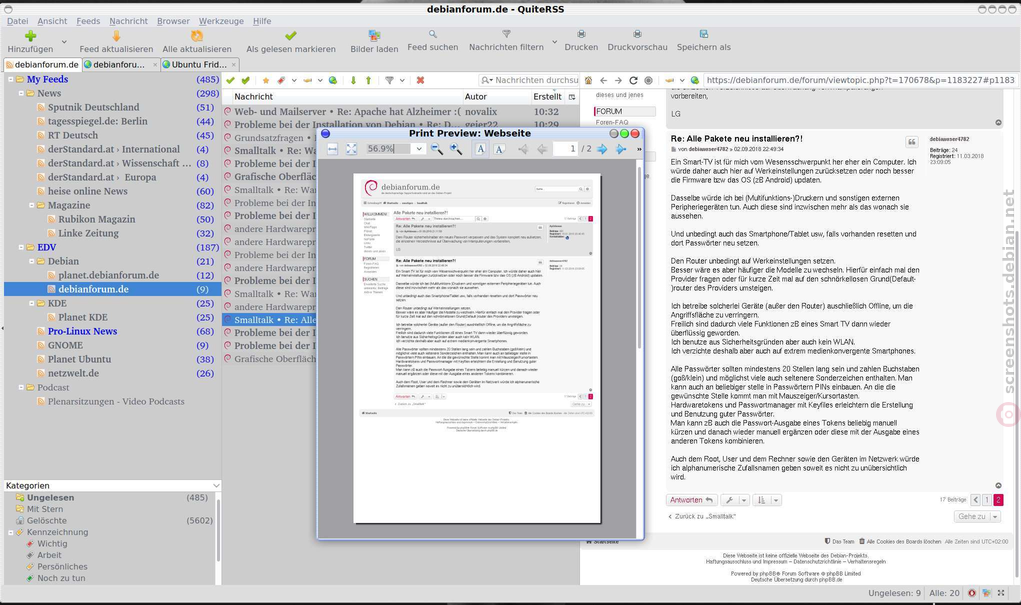Click the star icon in news toolbar

266,80
